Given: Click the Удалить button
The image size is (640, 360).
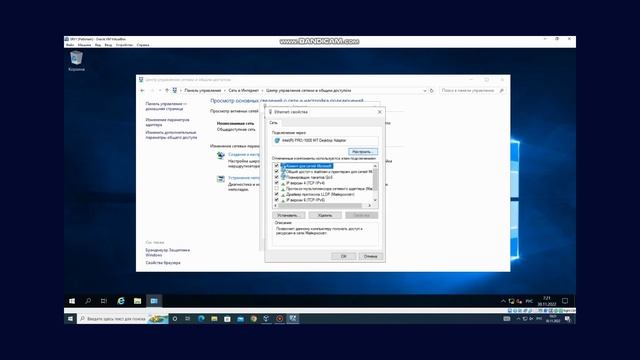Looking at the screenshot, I should point(325,215).
